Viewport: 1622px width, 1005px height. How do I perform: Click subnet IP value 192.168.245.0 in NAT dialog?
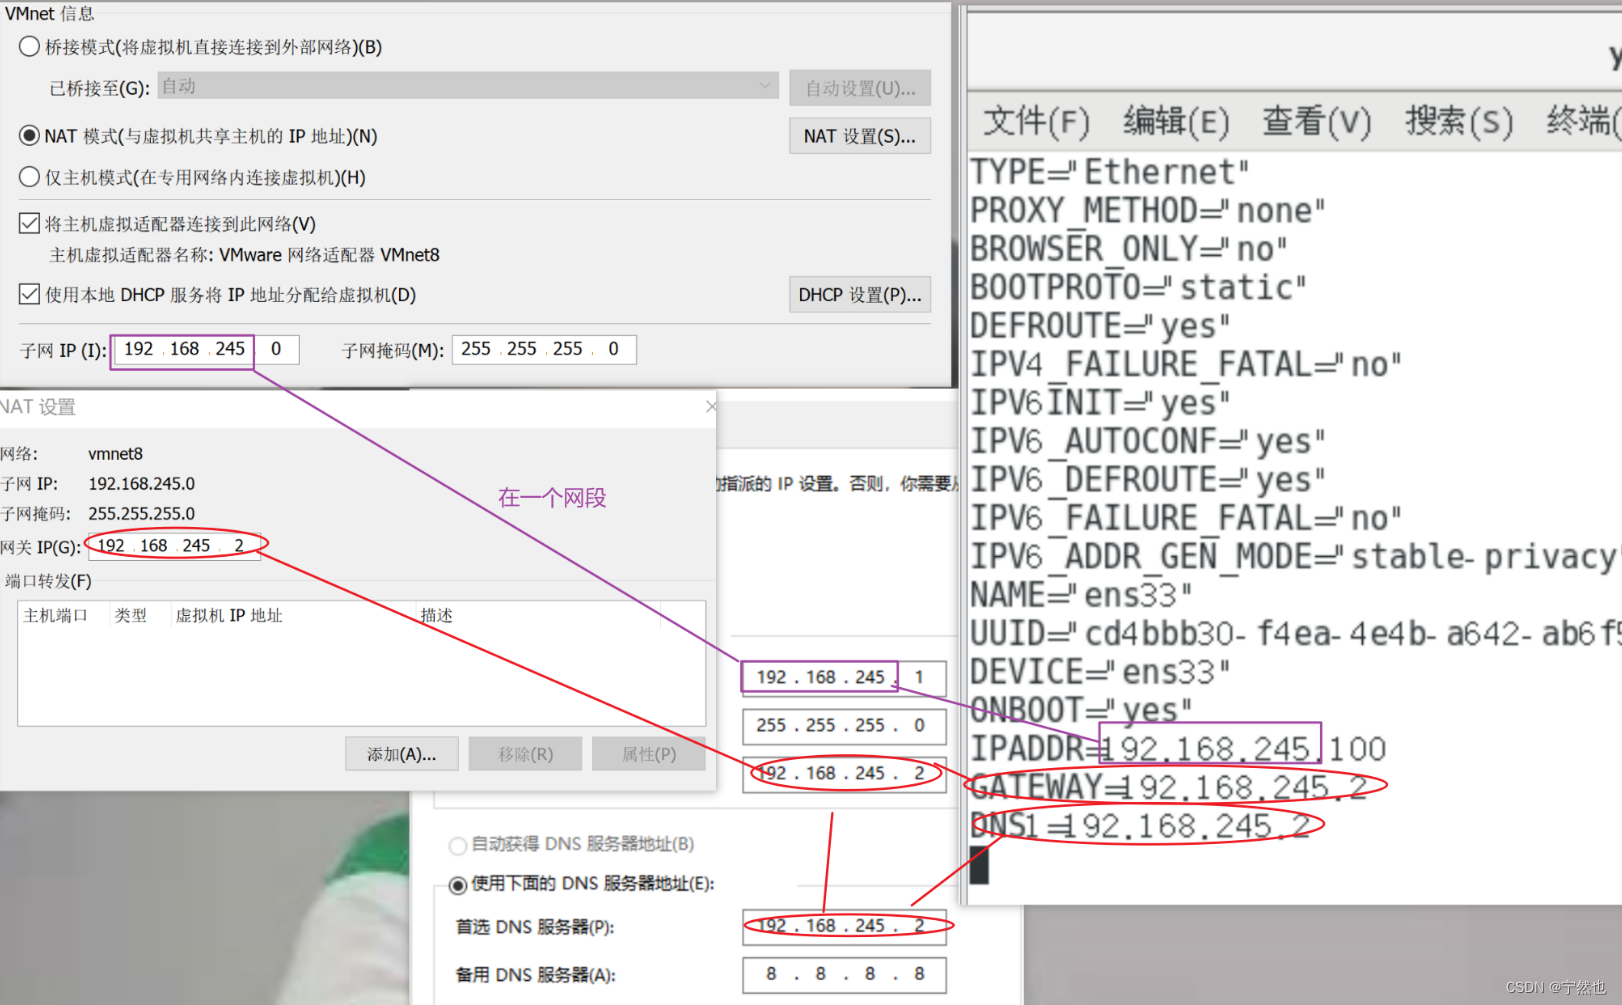pos(142,484)
